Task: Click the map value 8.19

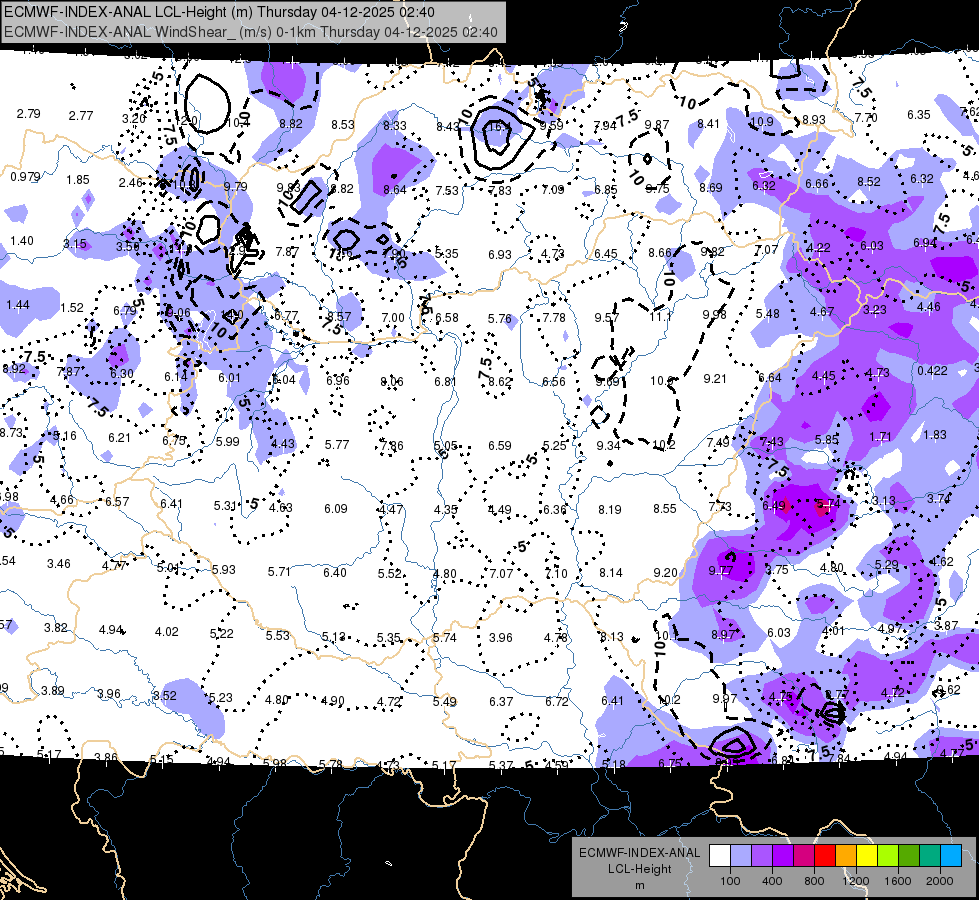Action: (609, 510)
